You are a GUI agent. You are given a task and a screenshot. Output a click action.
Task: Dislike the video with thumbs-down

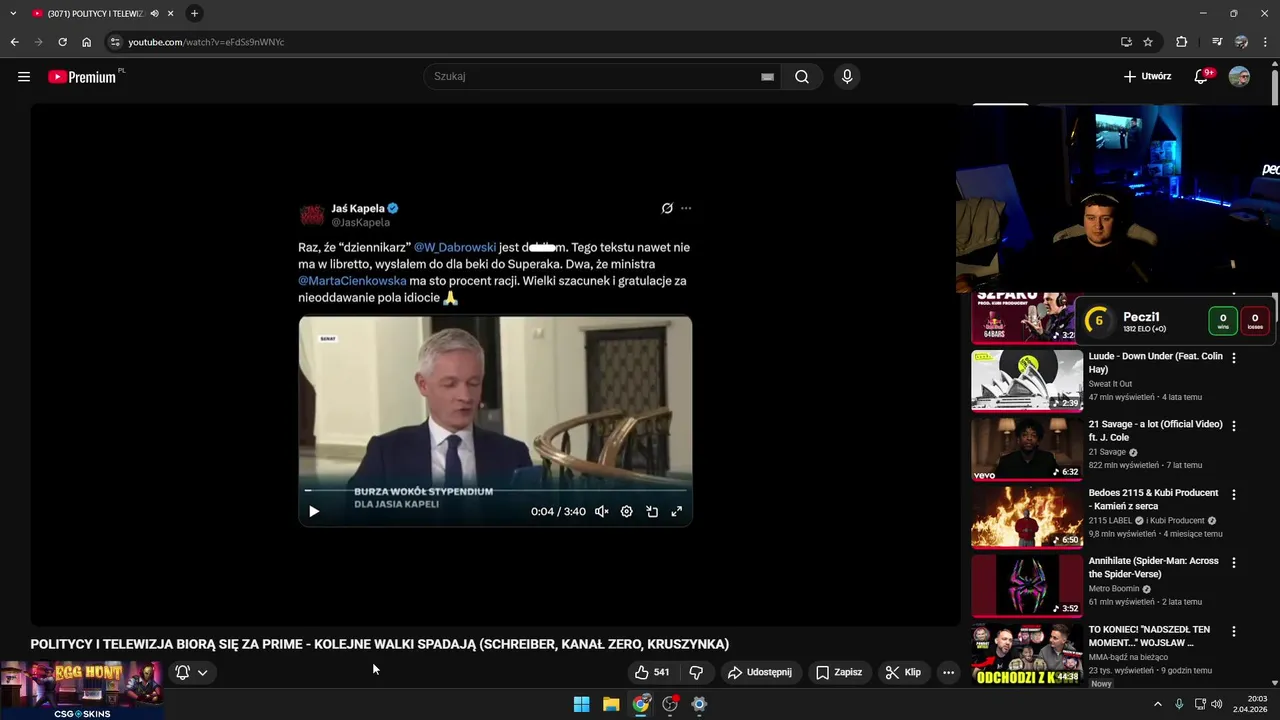696,672
